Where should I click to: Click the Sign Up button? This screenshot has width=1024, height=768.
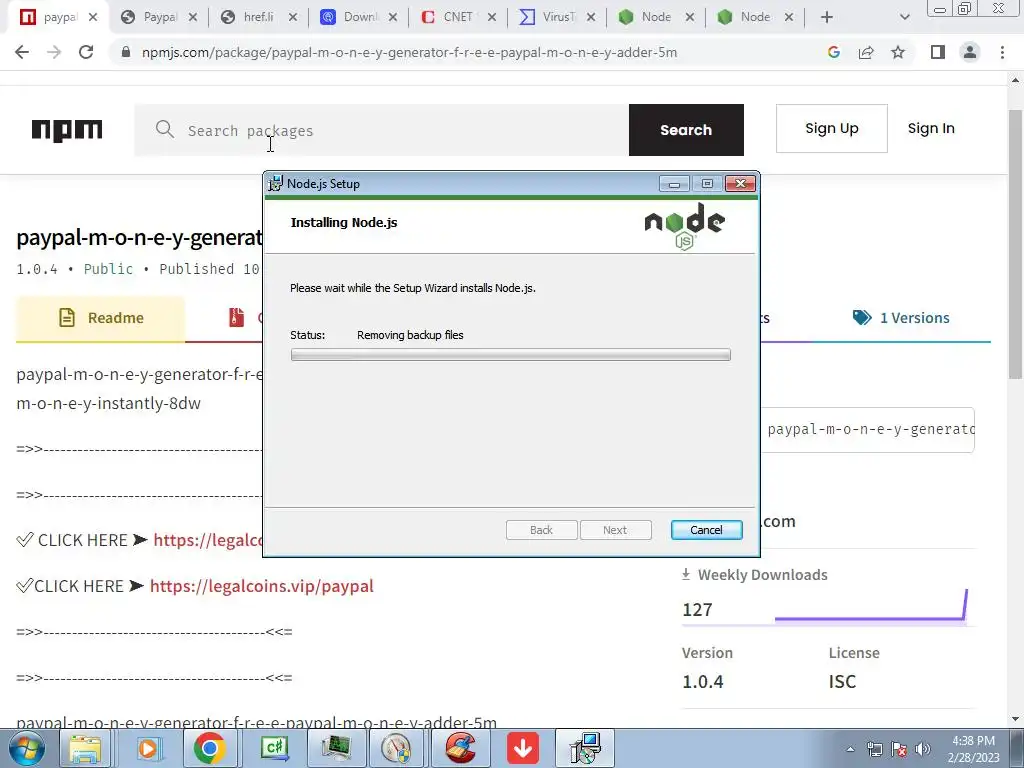pyautogui.click(x=831, y=129)
